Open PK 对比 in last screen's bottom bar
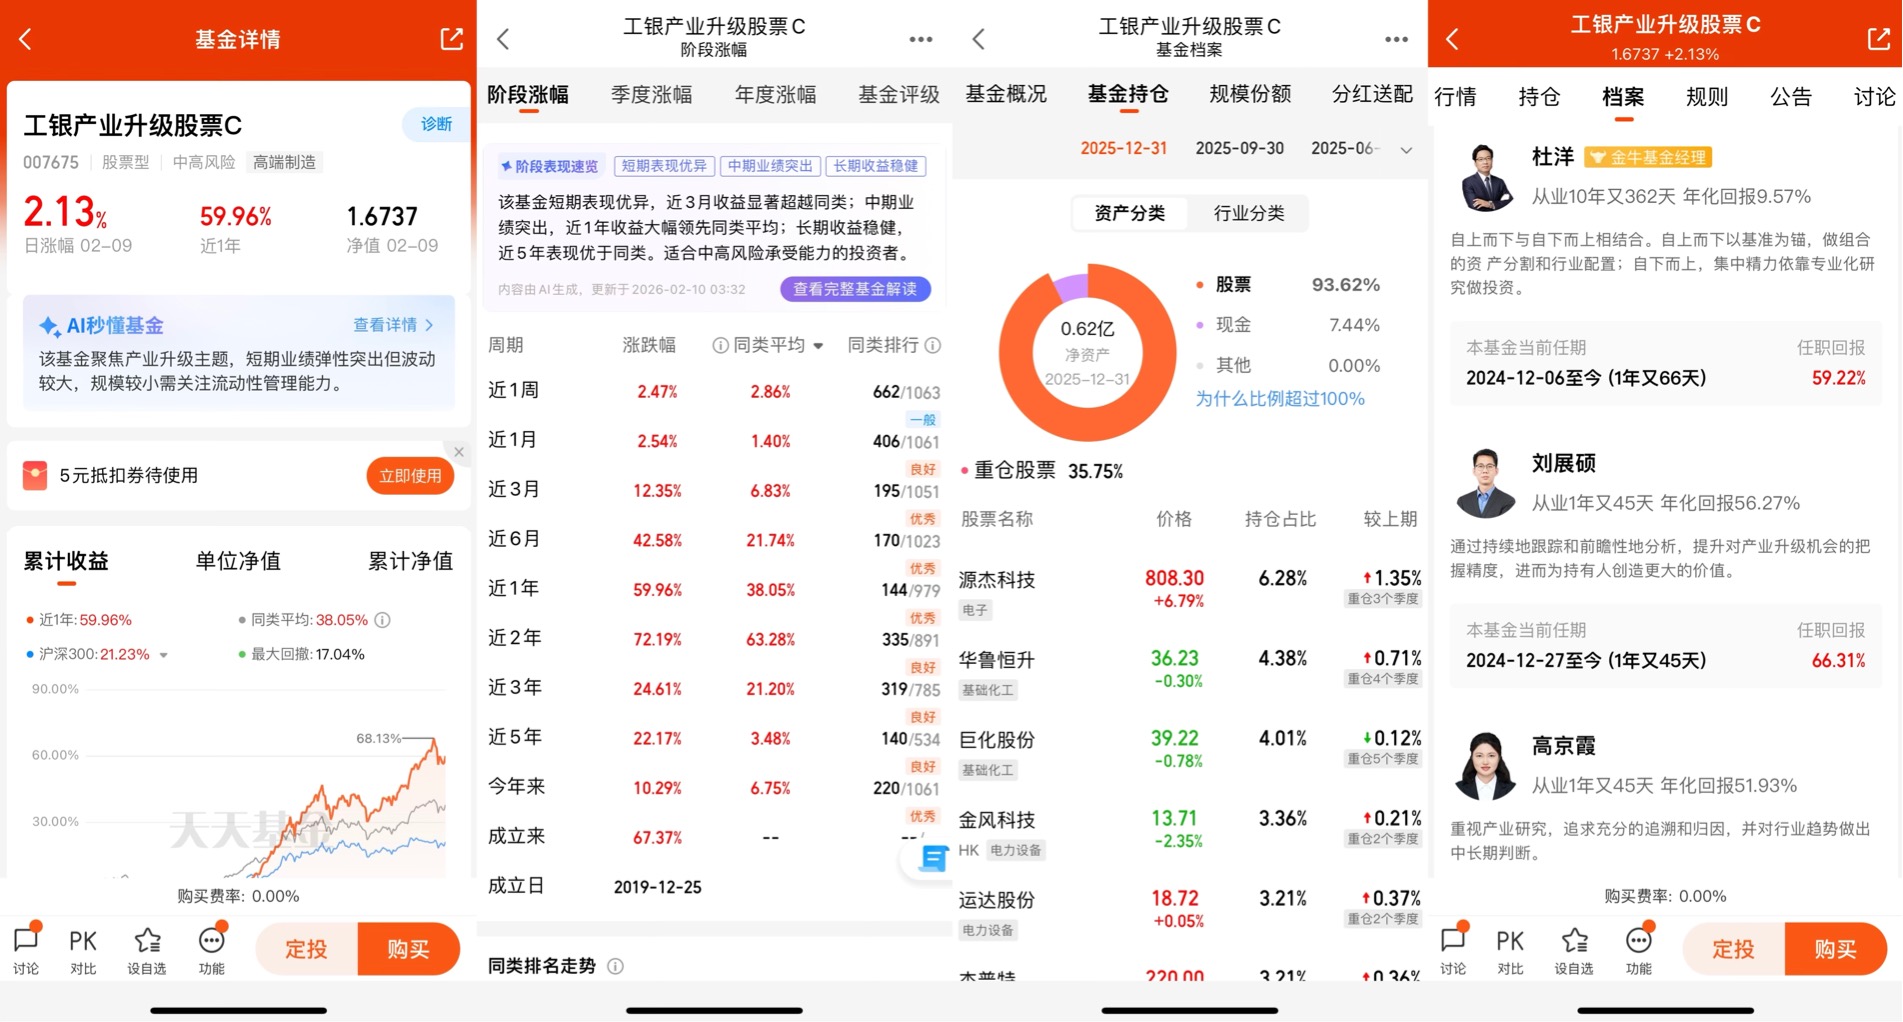Image resolution: width=1903 pixels, height=1022 pixels. pos(1510,949)
